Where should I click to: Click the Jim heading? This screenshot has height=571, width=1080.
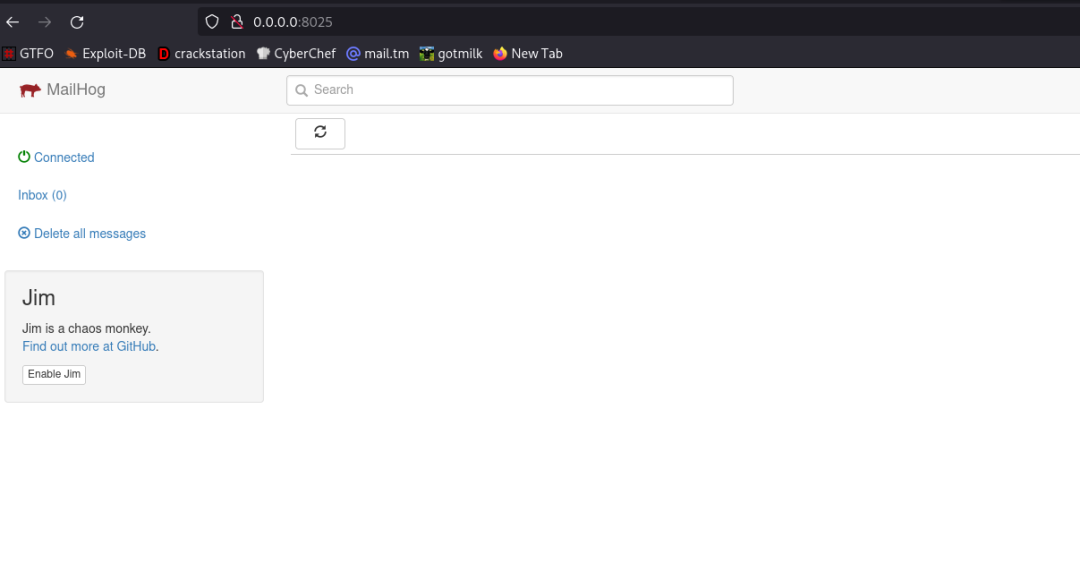pyautogui.click(x=39, y=298)
